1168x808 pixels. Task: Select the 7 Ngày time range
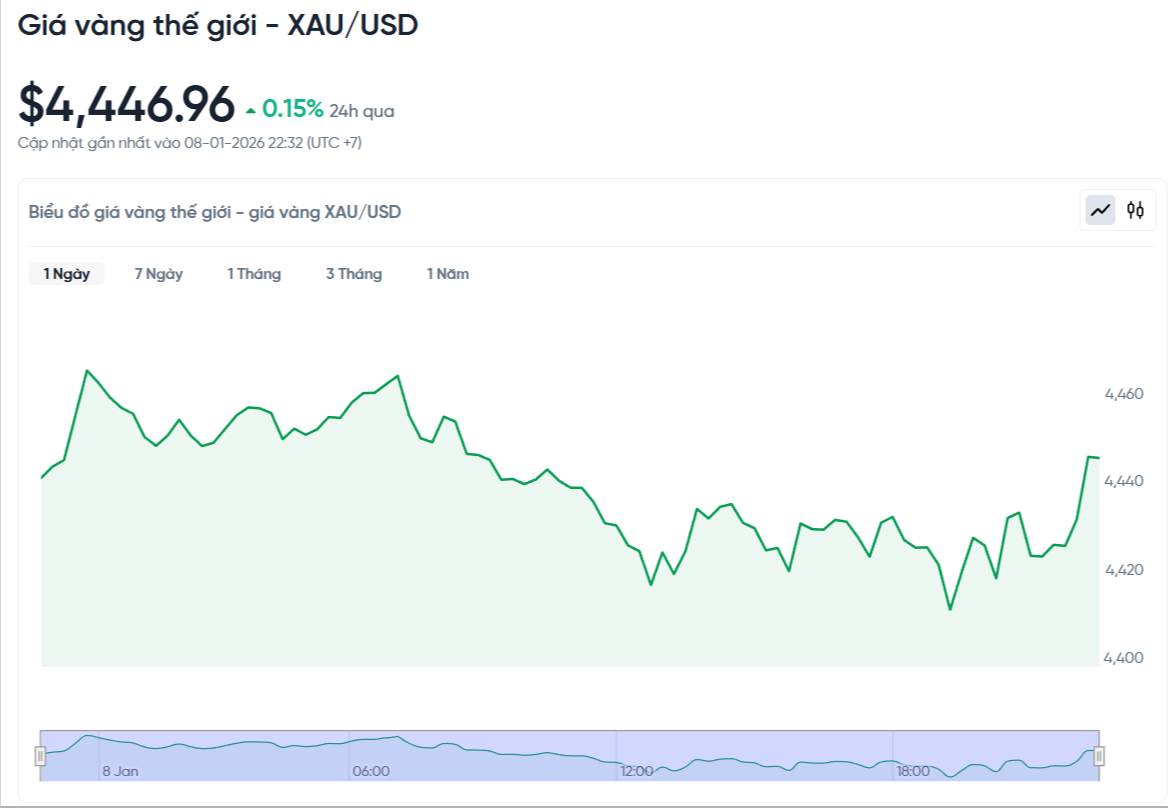[x=159, y=274]
